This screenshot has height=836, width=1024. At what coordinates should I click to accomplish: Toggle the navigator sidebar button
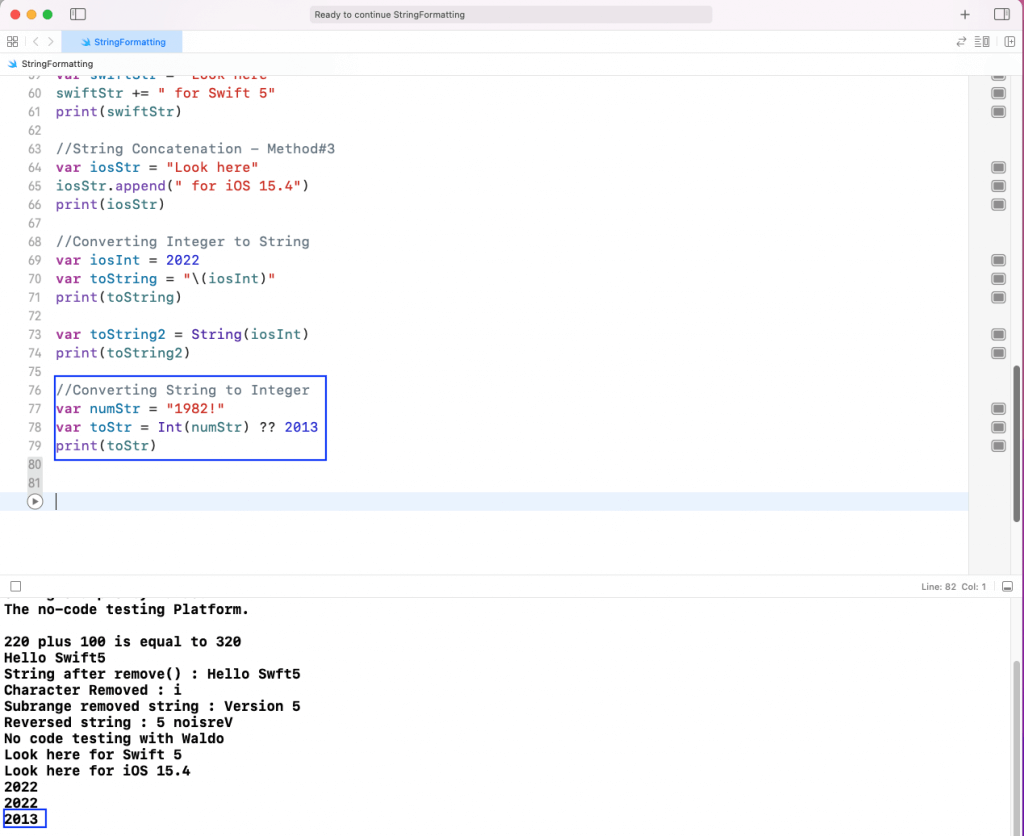(x=78, y=15)
